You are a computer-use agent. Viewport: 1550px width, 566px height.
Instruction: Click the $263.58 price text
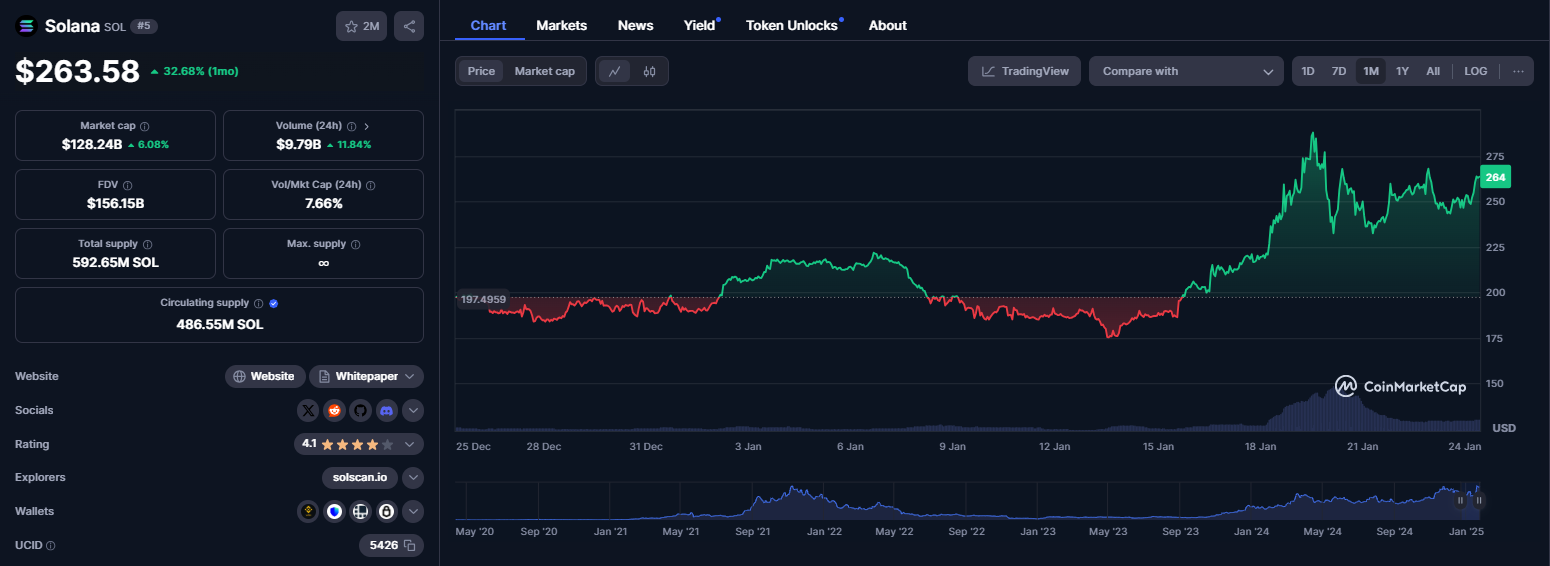click(77, 71)
